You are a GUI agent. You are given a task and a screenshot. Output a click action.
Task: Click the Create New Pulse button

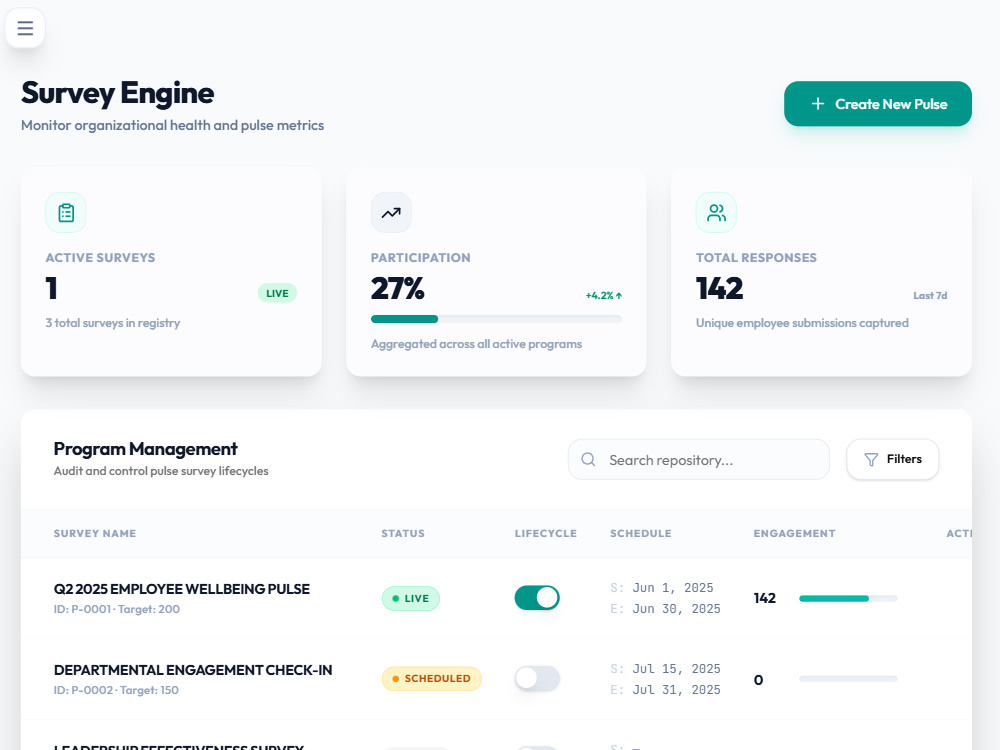pos(878,104)
